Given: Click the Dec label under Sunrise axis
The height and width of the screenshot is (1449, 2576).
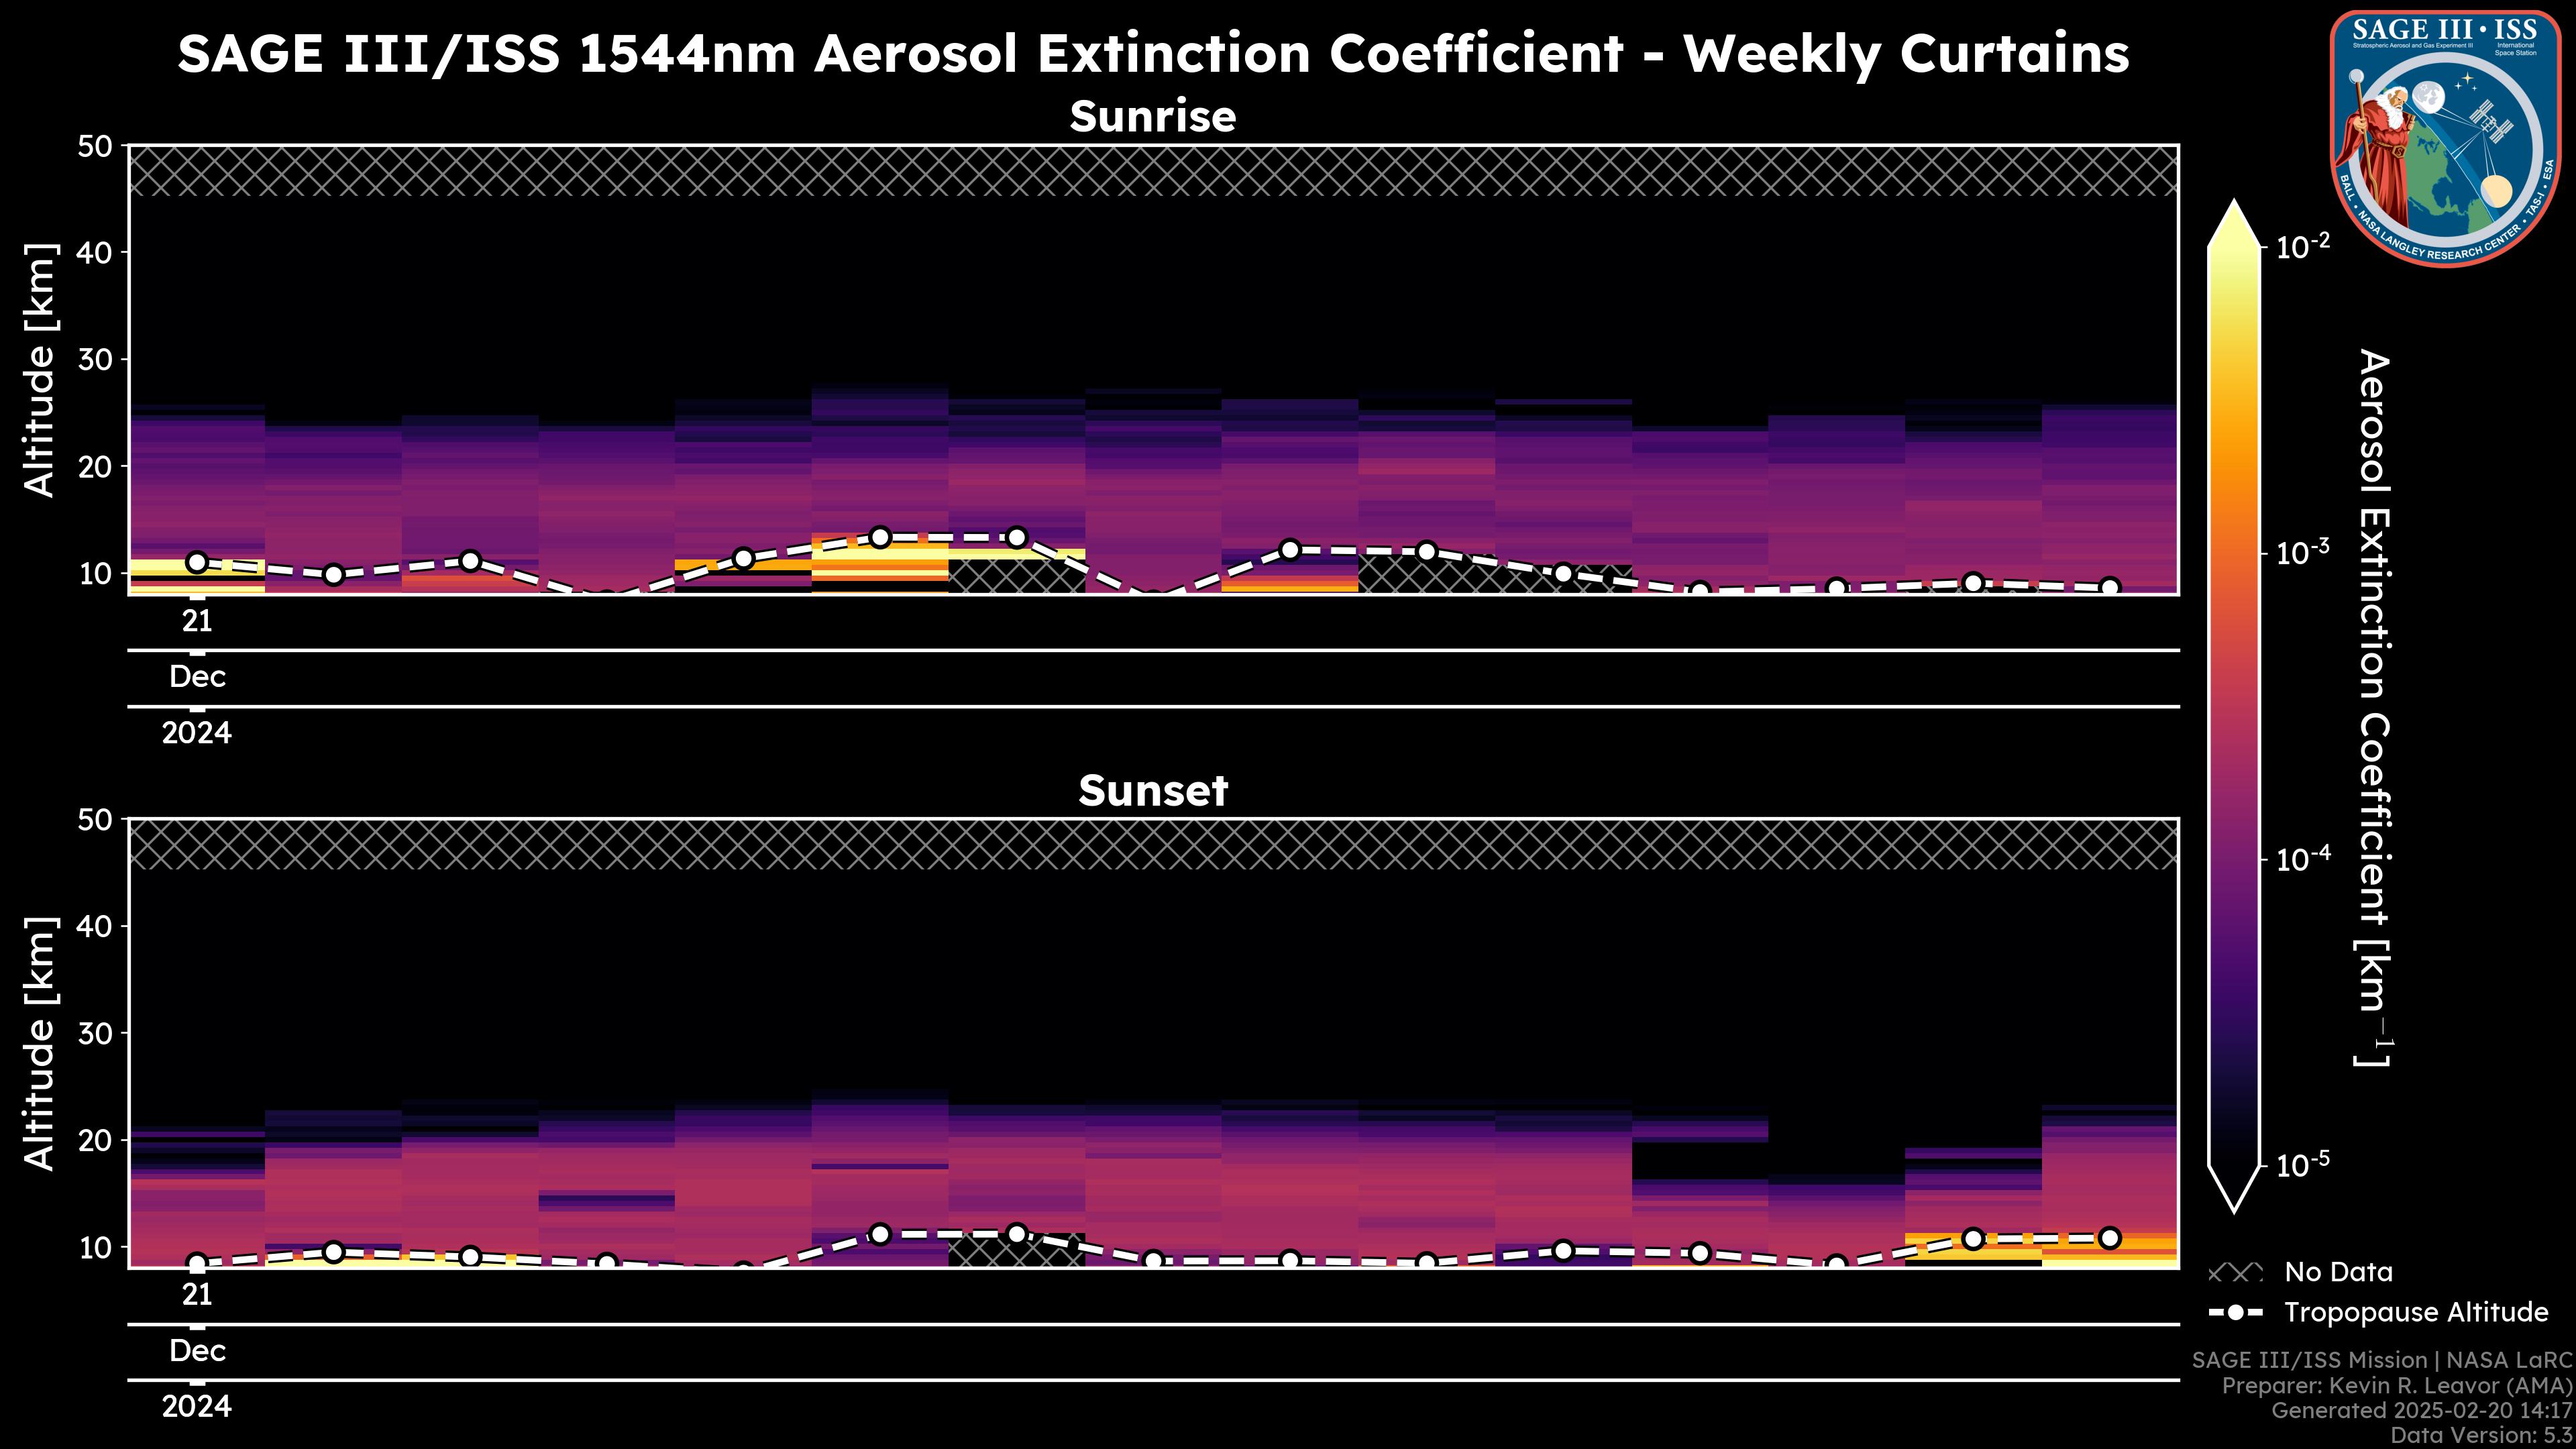Looking at the screenshot, I should coord(197,677).
